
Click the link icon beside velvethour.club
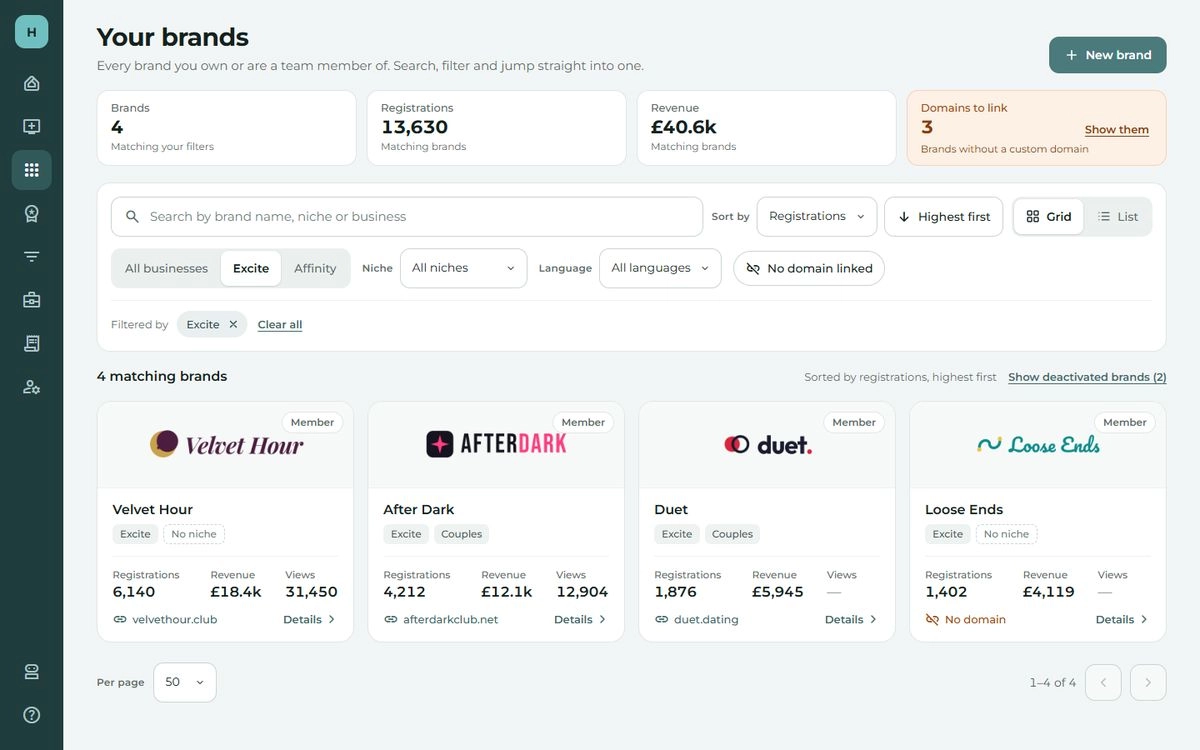120,620
